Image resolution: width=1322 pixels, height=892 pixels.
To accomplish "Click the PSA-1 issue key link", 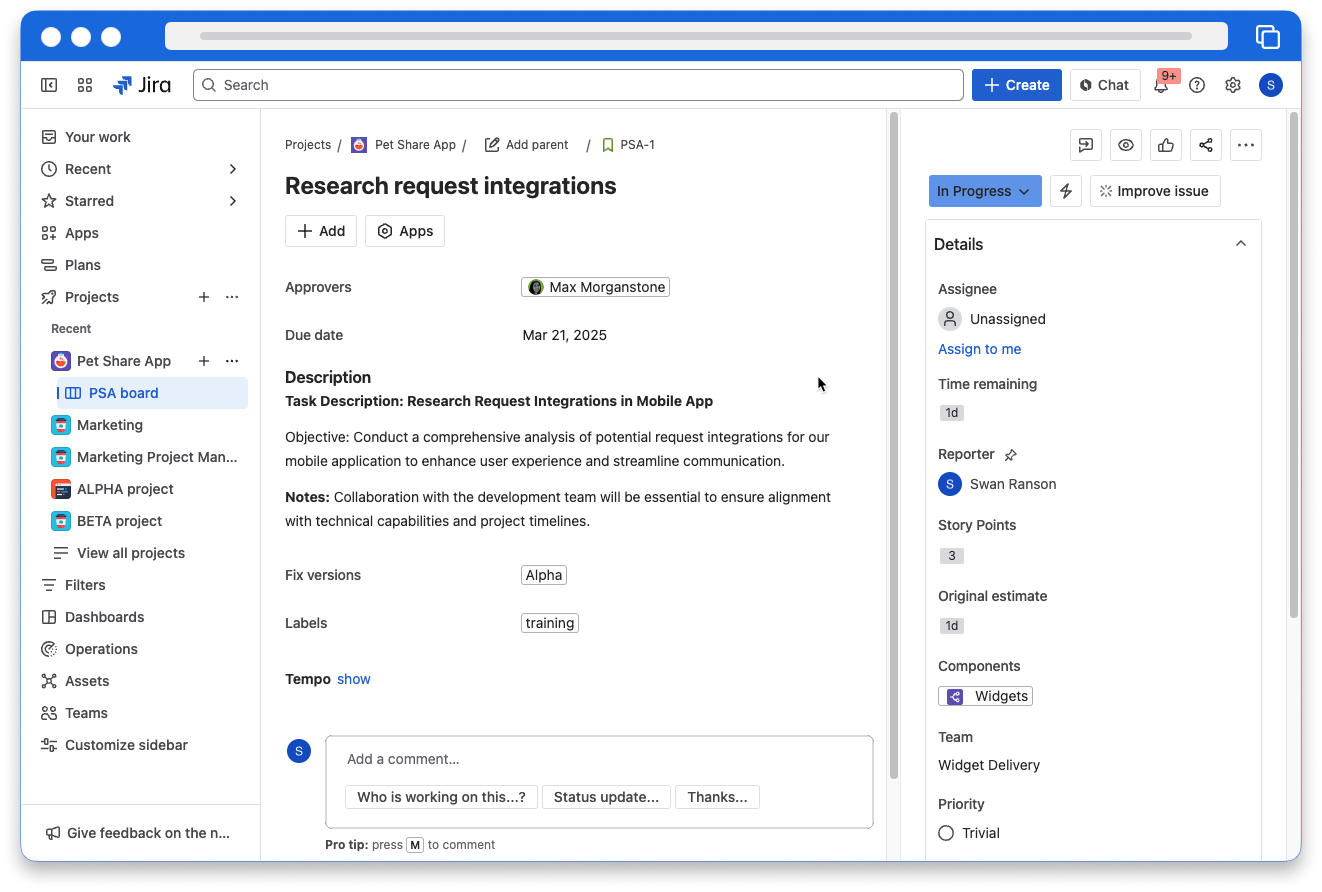I will pyautogui.click(x=637, y=145).
